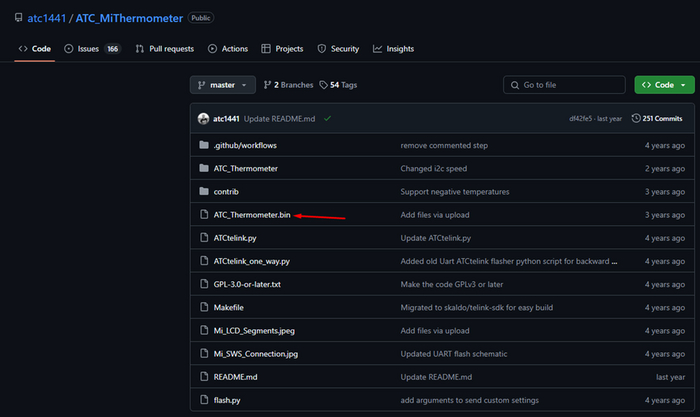Open the Pull requests tab
This screenshot has height=417, width=700.
[x=165, y=49]
